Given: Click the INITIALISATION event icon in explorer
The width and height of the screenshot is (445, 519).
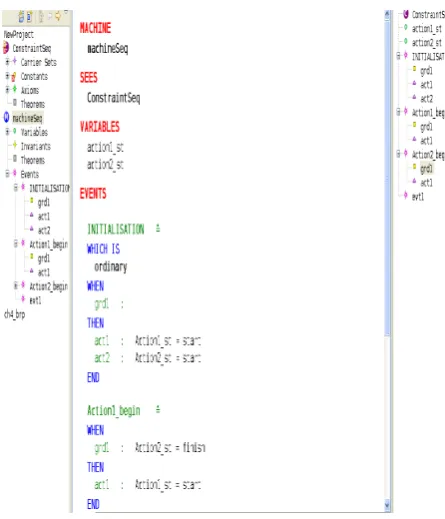Looking at the screenshot, I should [23, 187].
